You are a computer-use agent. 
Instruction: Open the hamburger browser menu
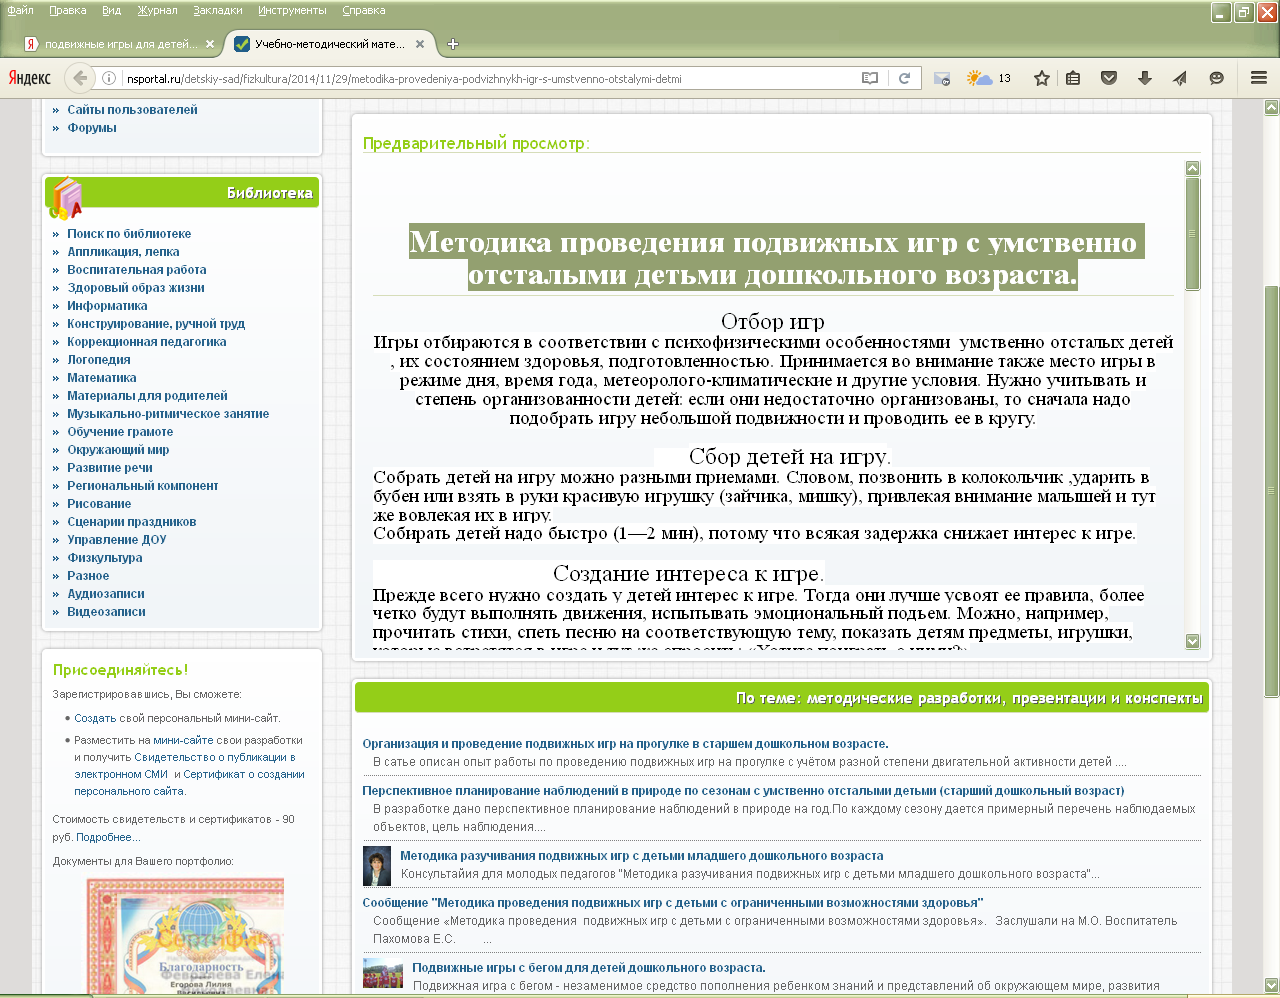point(1259,78)
